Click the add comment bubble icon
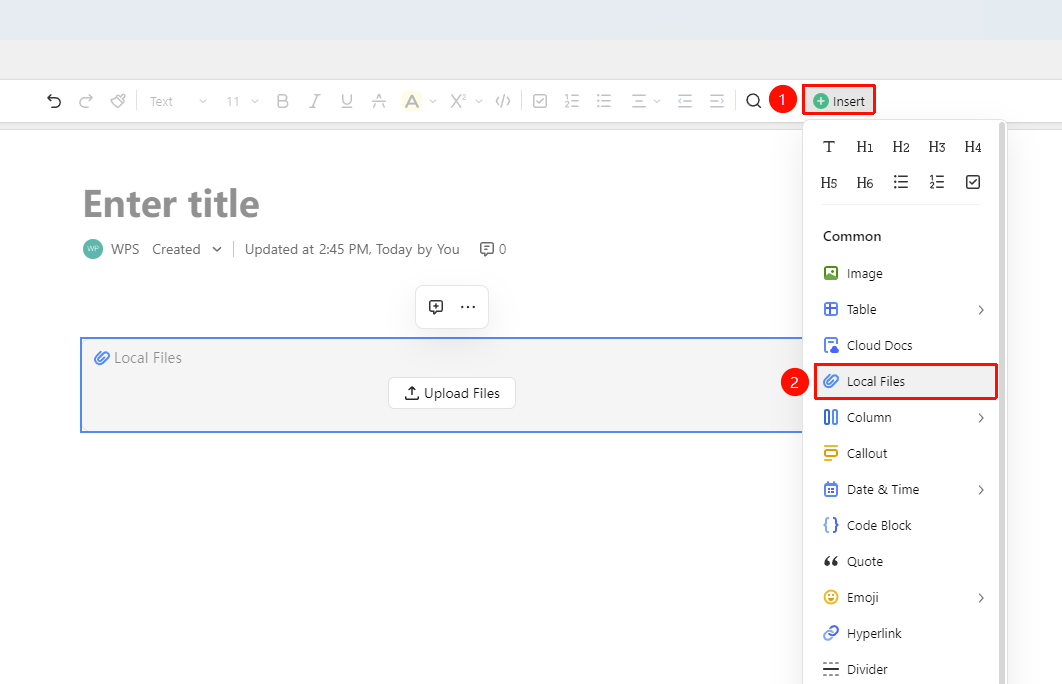 (x=436, y=307)
